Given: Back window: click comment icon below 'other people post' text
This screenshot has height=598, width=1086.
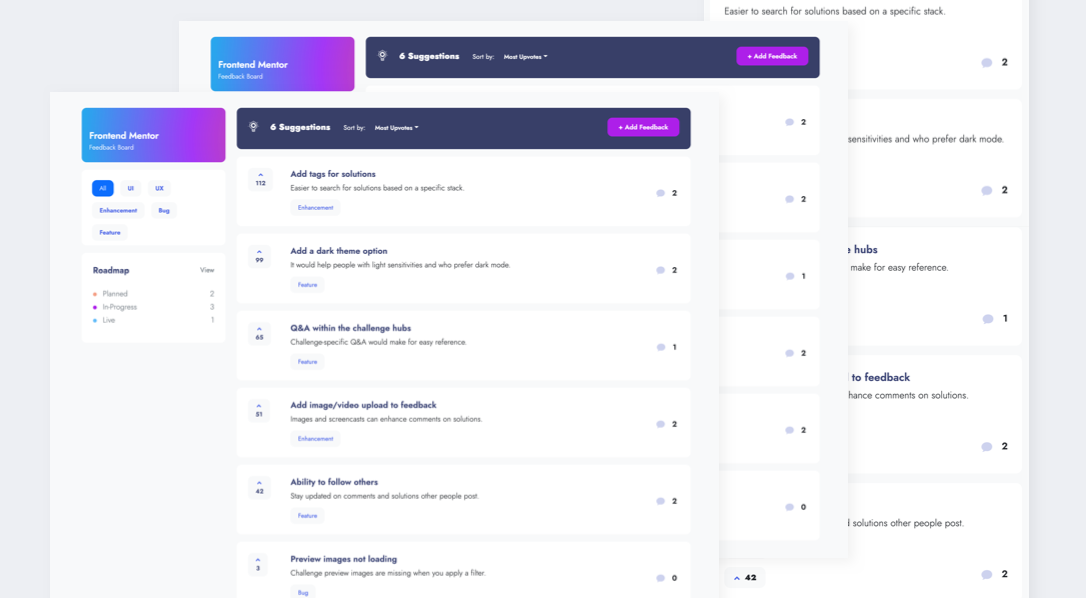Looking at the screenshot, I should (987, 574).
